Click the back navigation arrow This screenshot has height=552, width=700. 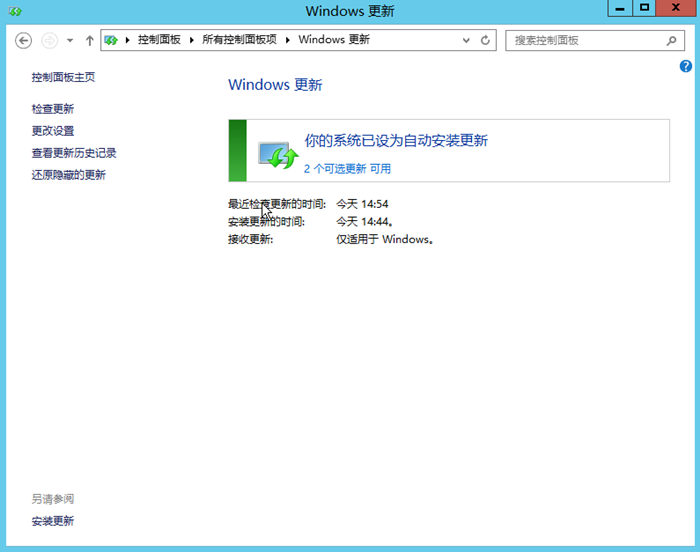[24, 40]
